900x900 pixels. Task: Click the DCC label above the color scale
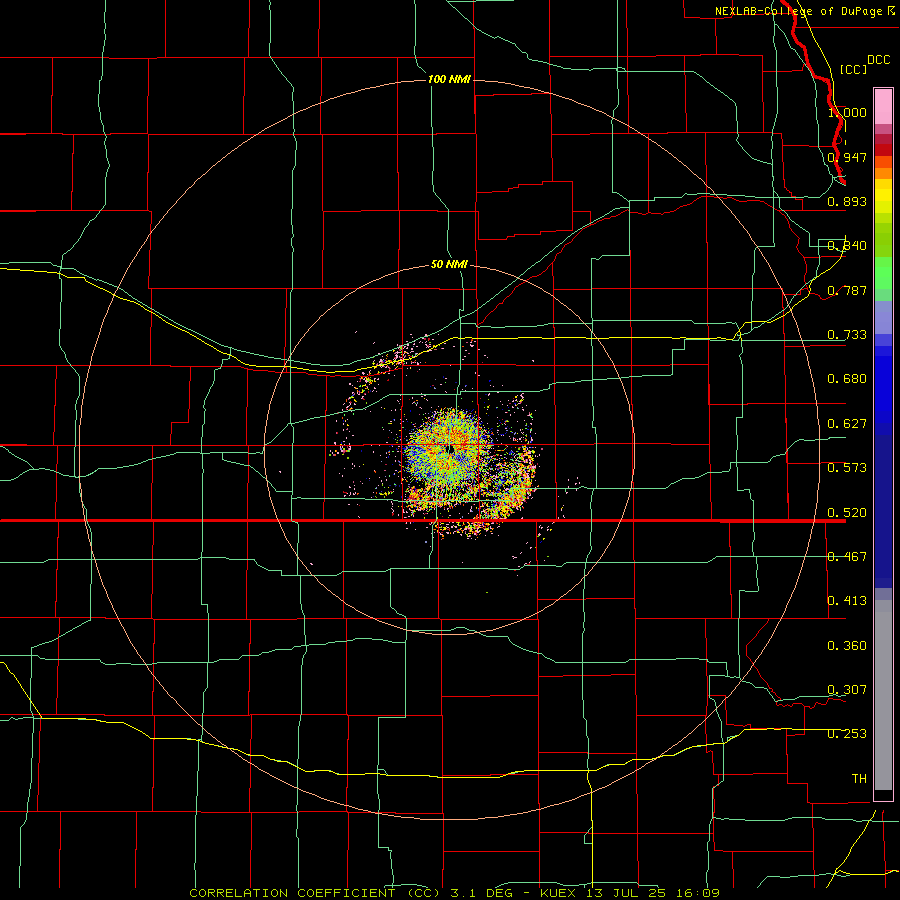879,60
